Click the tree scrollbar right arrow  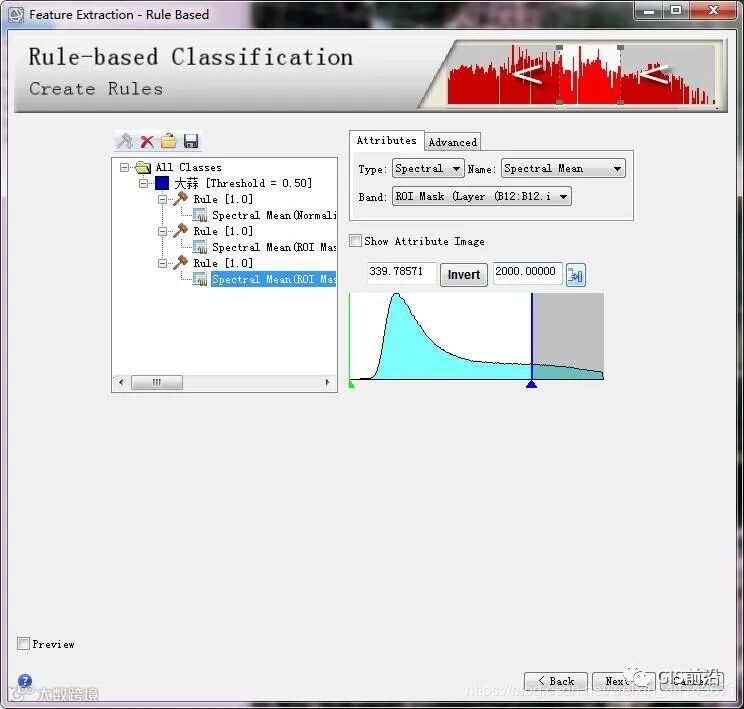click(327, 382)
